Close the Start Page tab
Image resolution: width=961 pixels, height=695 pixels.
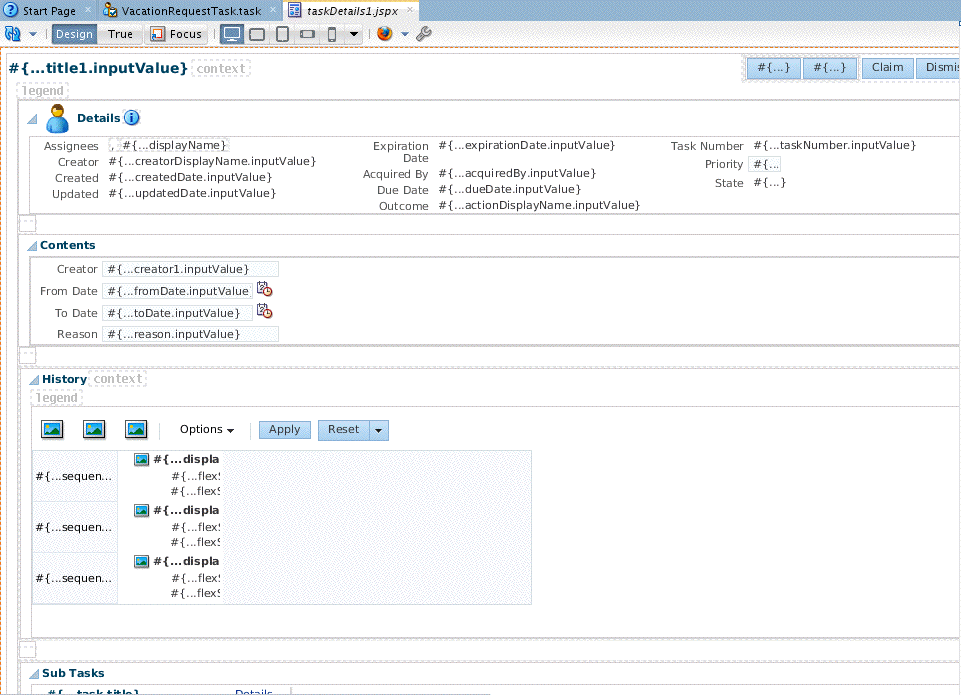pyautogui.click(x=88, y=9)
